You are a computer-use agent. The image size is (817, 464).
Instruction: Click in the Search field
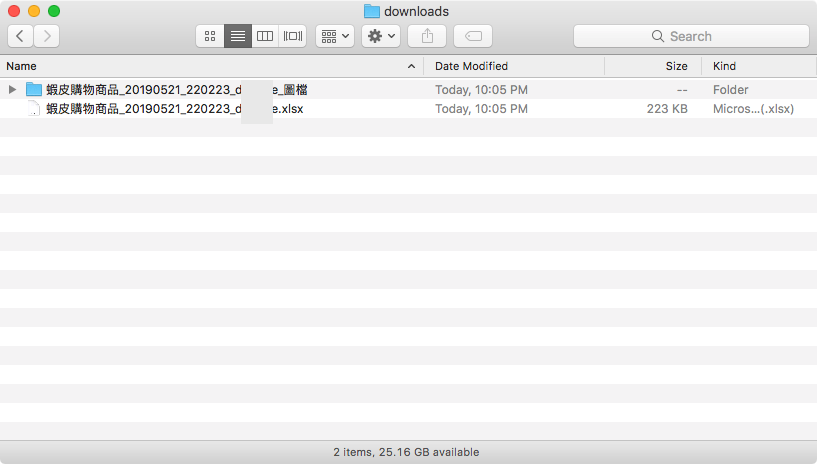(691, 36)
